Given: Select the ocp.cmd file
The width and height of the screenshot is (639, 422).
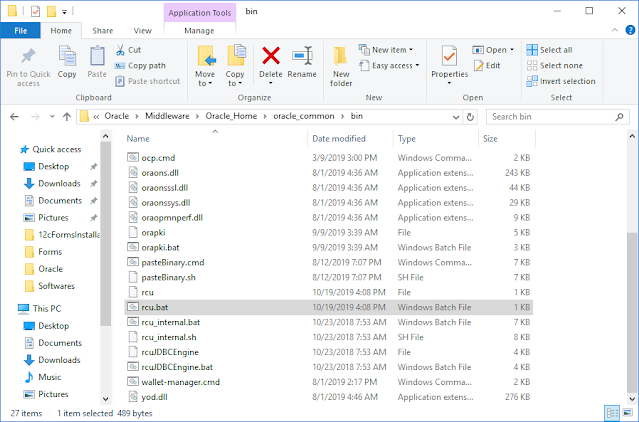Looking at the screenshot, I should tap(328, 158).
